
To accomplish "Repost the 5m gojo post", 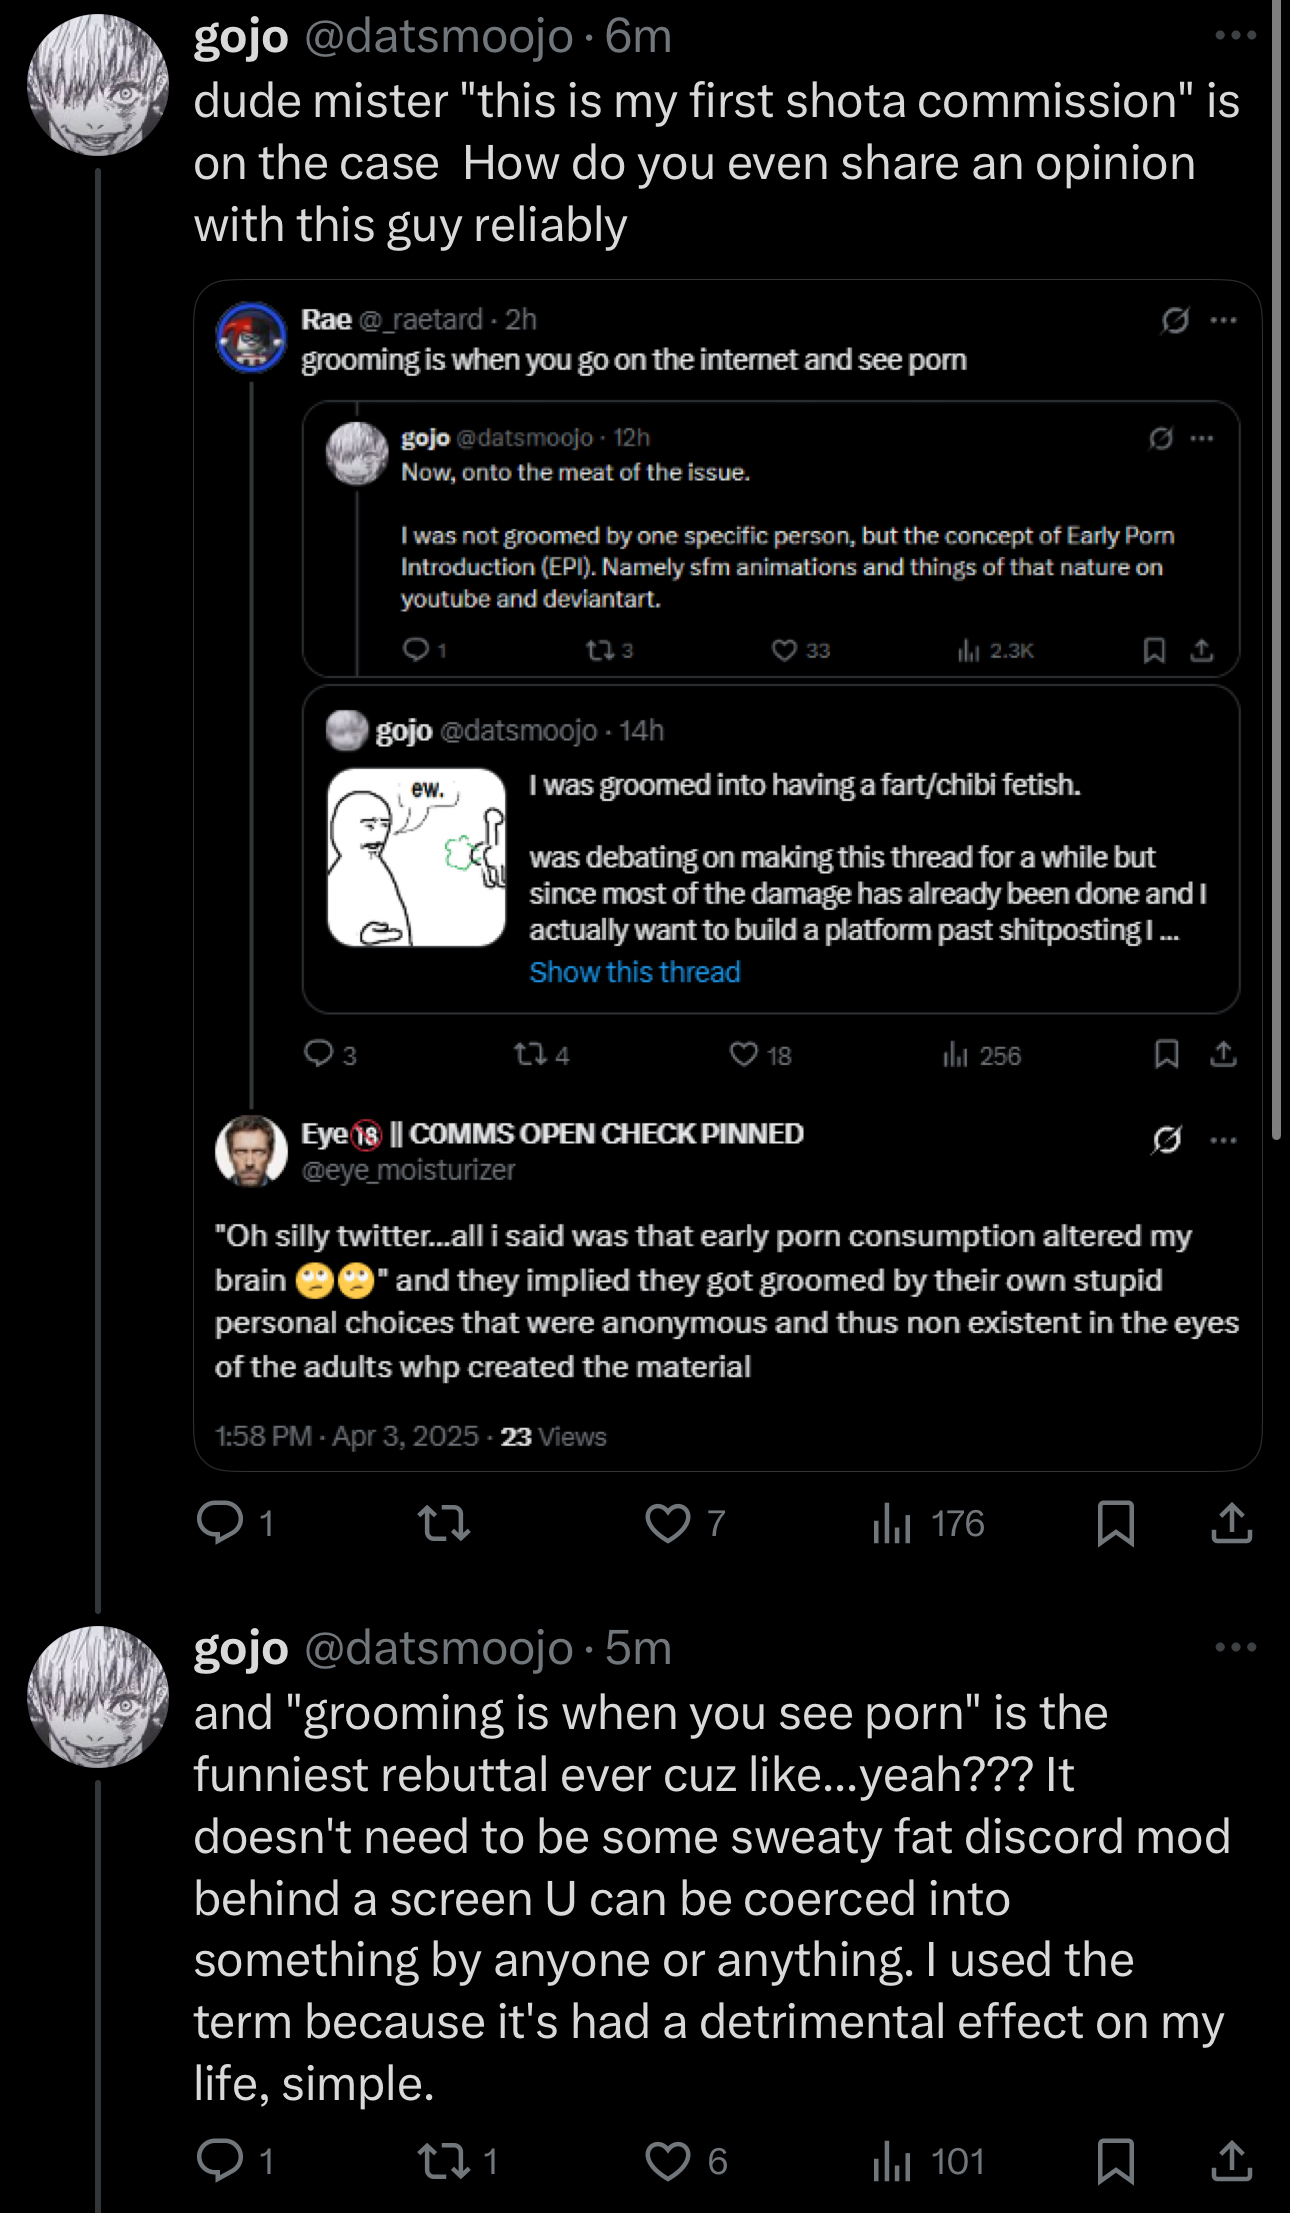I will [x=443, y=2161].
